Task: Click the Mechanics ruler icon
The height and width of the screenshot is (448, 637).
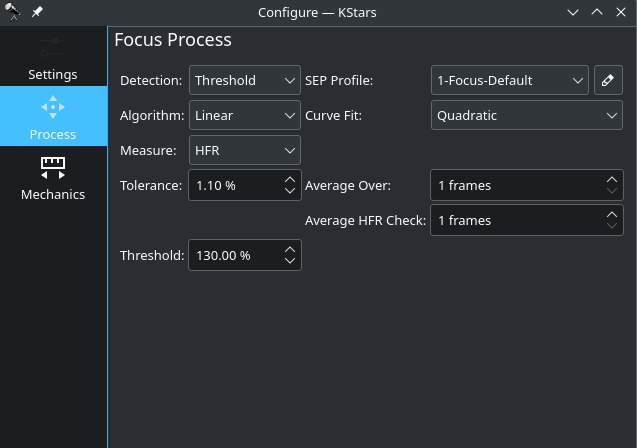Action: click(x=53, y=167)
